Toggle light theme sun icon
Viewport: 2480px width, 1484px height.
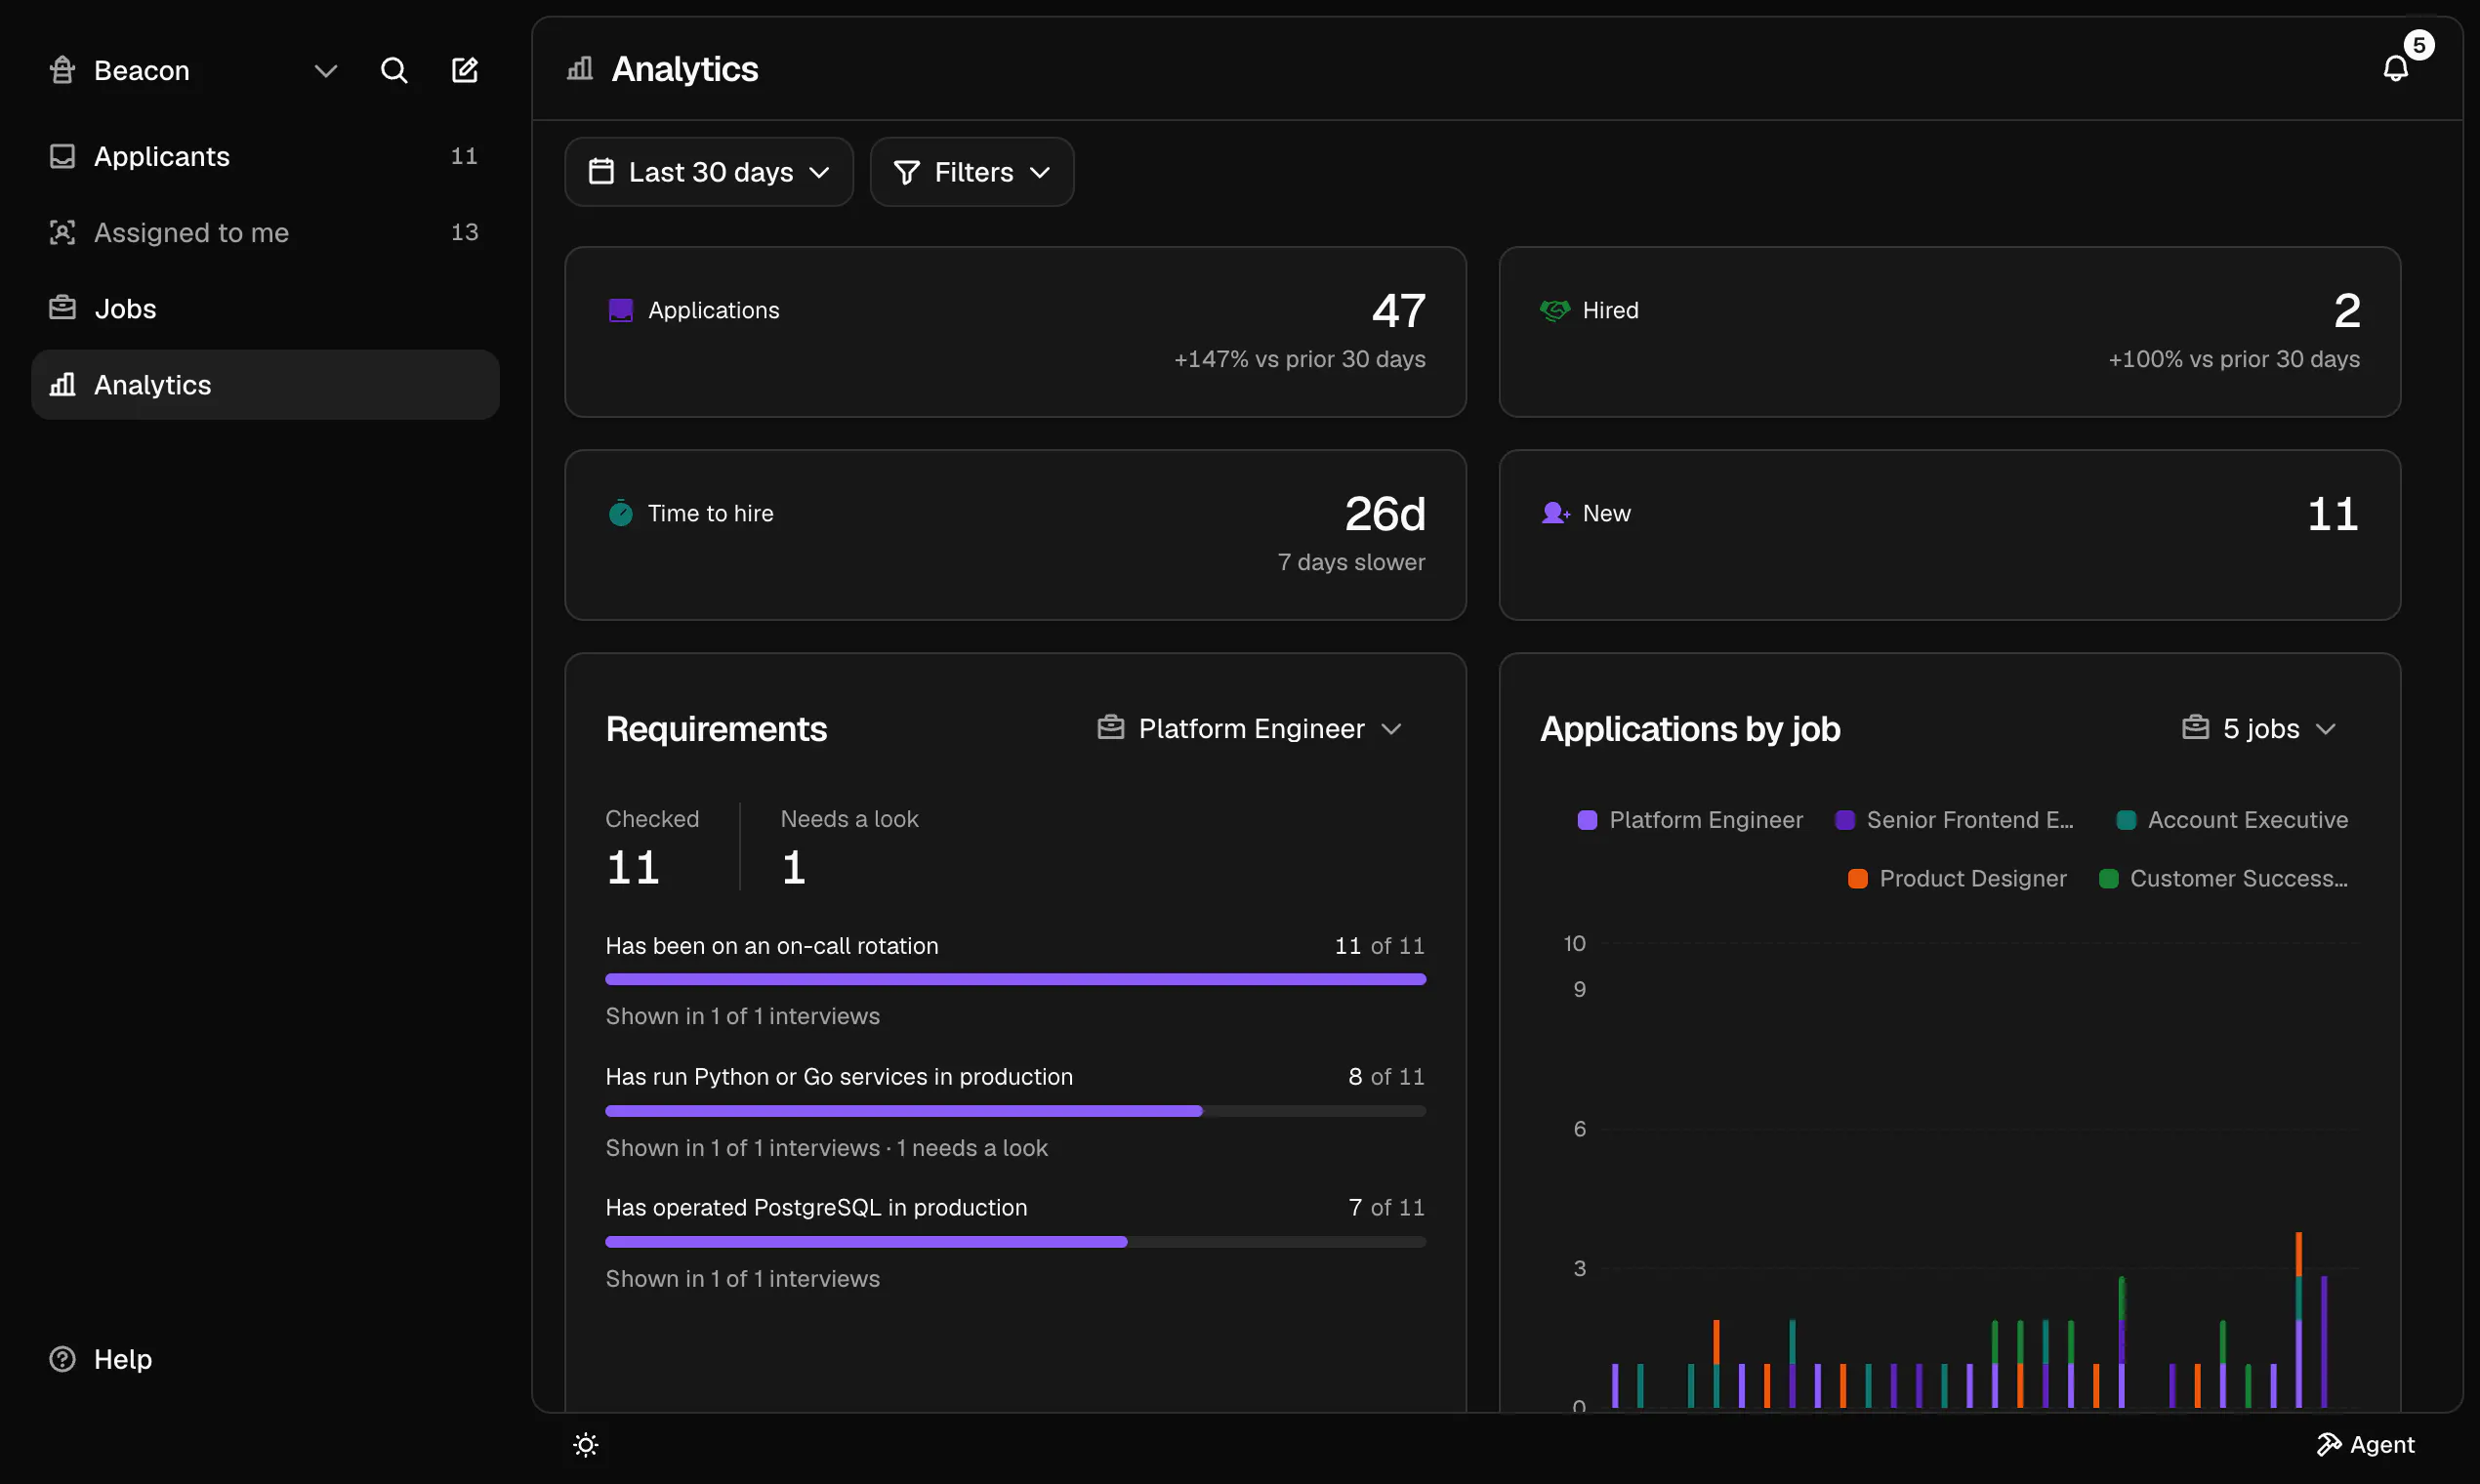[586, 1444]
